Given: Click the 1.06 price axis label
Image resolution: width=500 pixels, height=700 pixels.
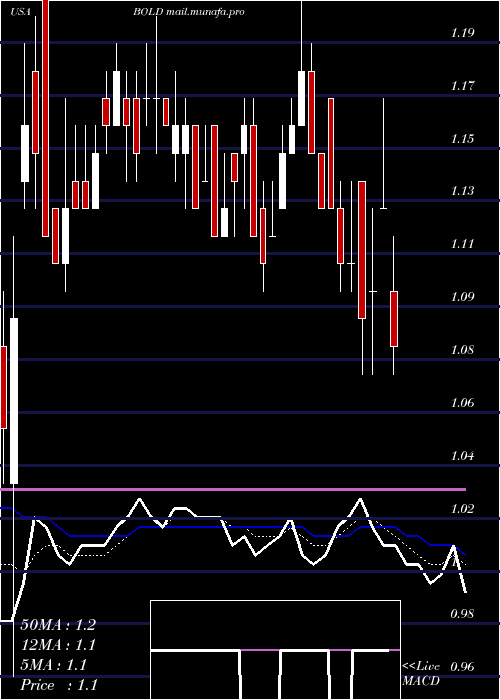Looking at the screenshot, I should pos(462,402).
